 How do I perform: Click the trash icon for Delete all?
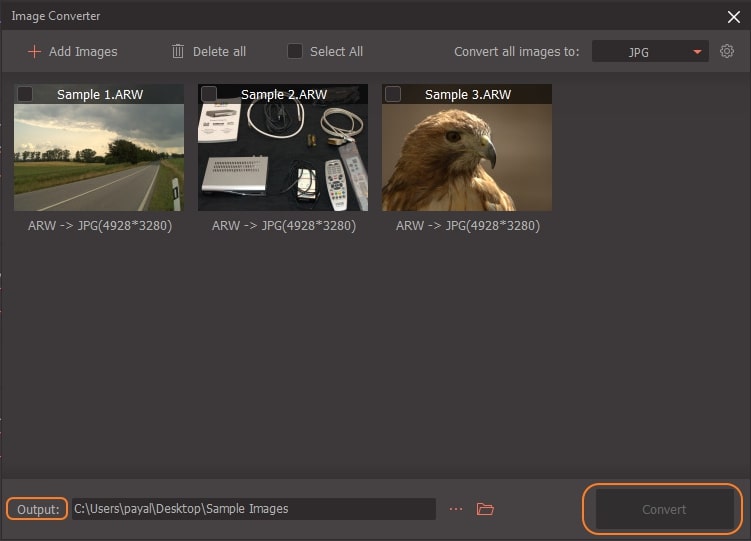[x=178, y=51]
